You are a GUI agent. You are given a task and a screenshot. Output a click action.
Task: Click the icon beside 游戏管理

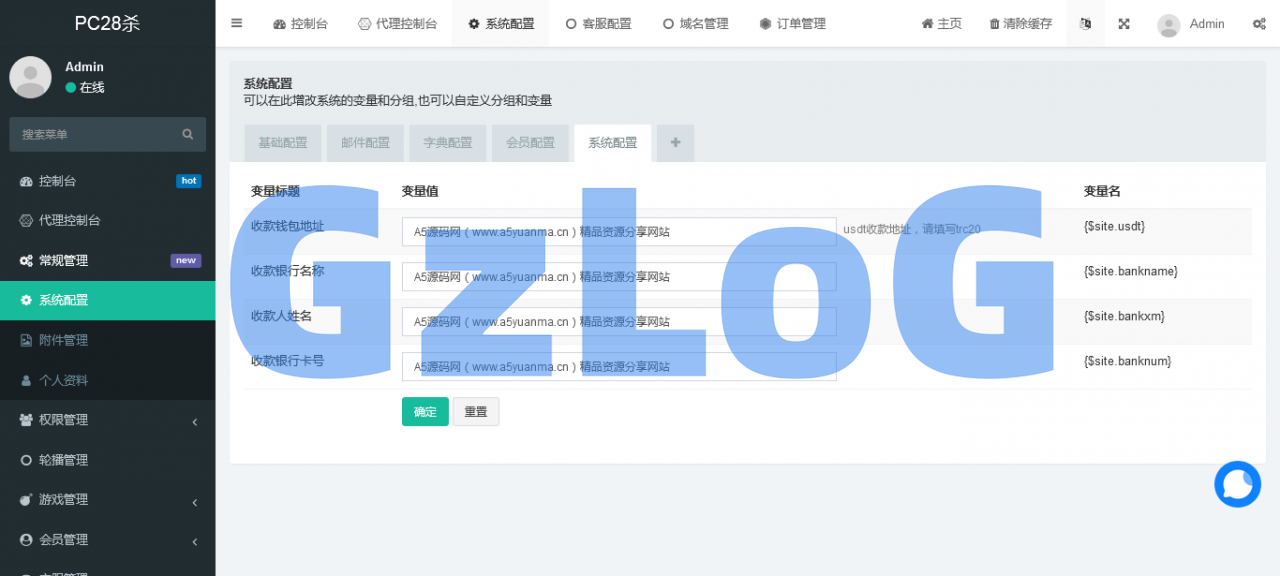[x=26, y=499]
